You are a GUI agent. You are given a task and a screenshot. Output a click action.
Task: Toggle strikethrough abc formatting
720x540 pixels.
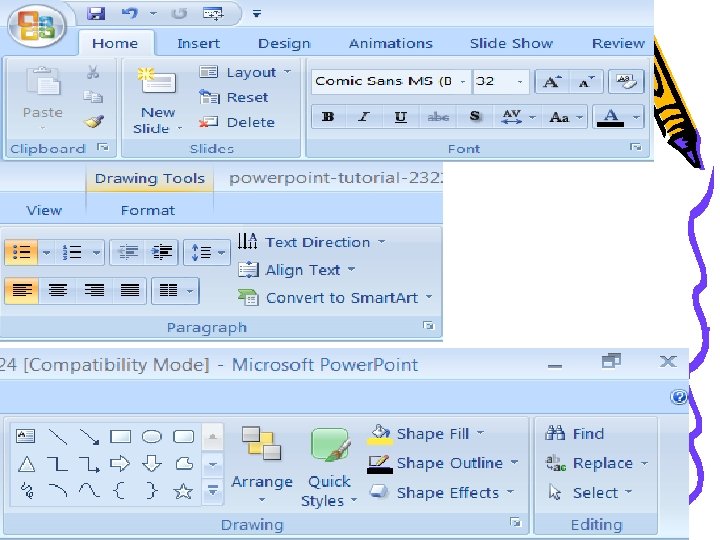click(438, 117)
